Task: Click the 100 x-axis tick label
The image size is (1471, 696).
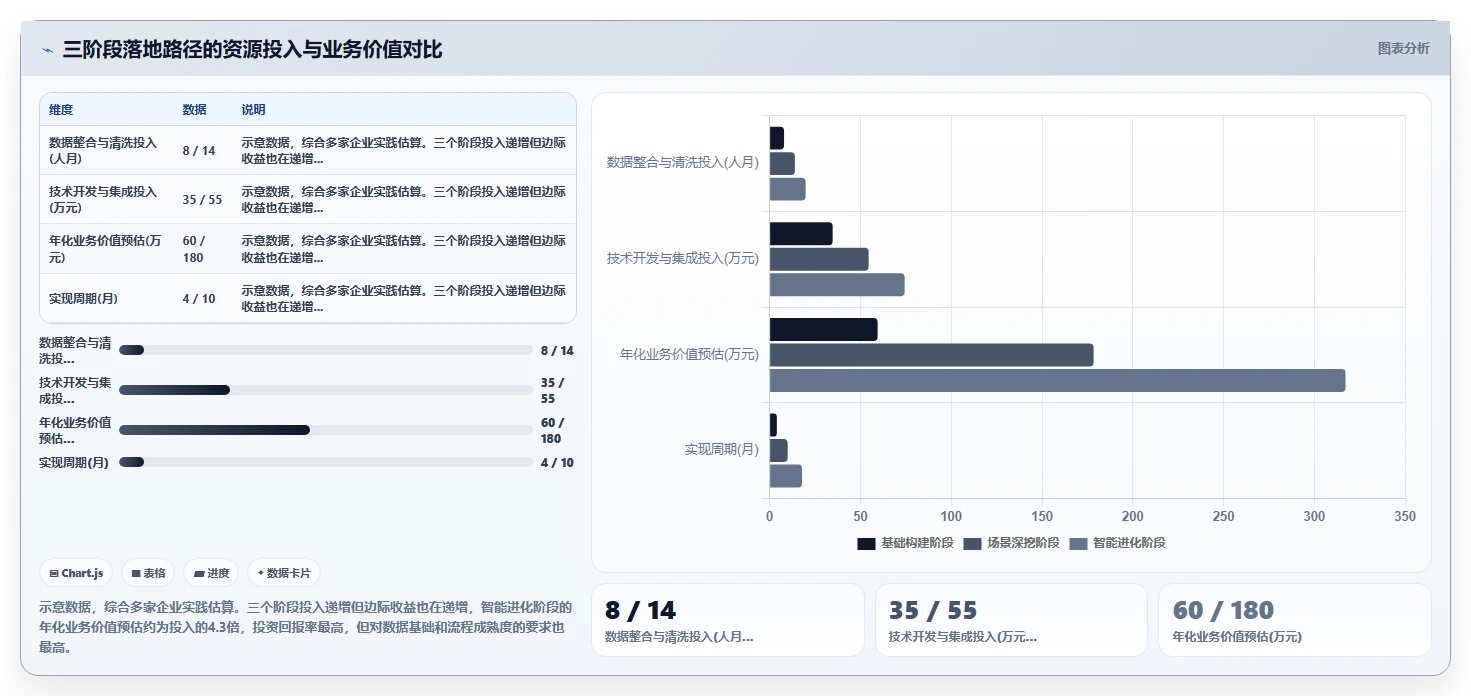Action: (951, 516)
